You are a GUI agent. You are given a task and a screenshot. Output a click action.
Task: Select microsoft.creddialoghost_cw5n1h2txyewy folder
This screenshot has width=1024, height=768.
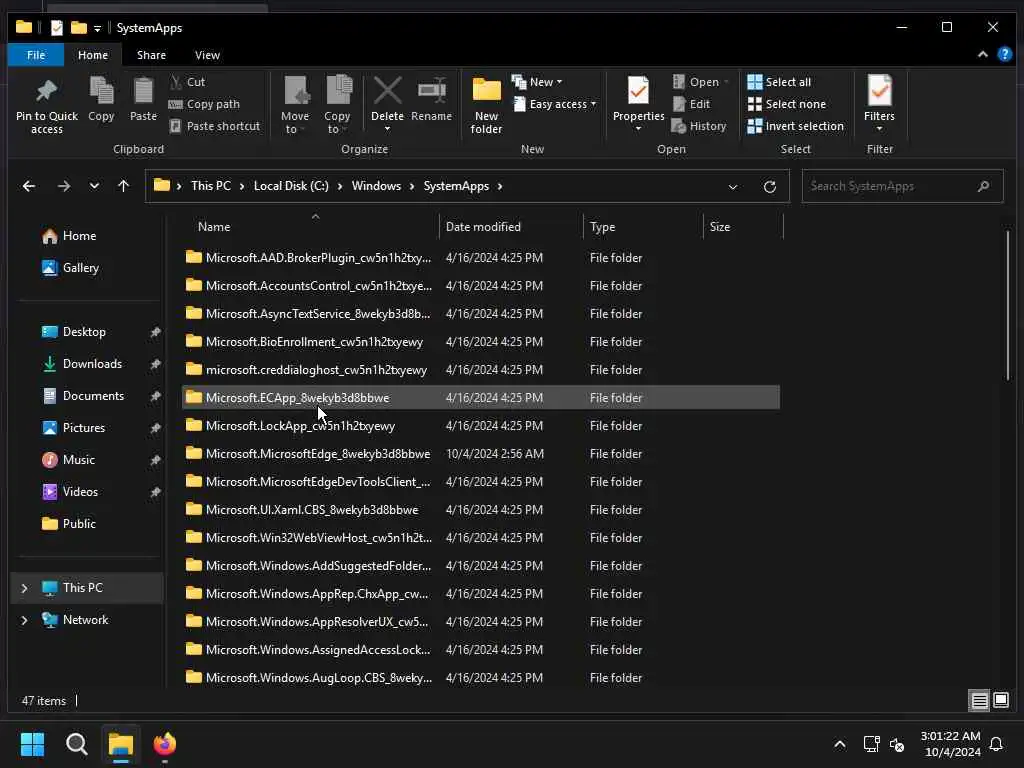[x=481, y=370]
